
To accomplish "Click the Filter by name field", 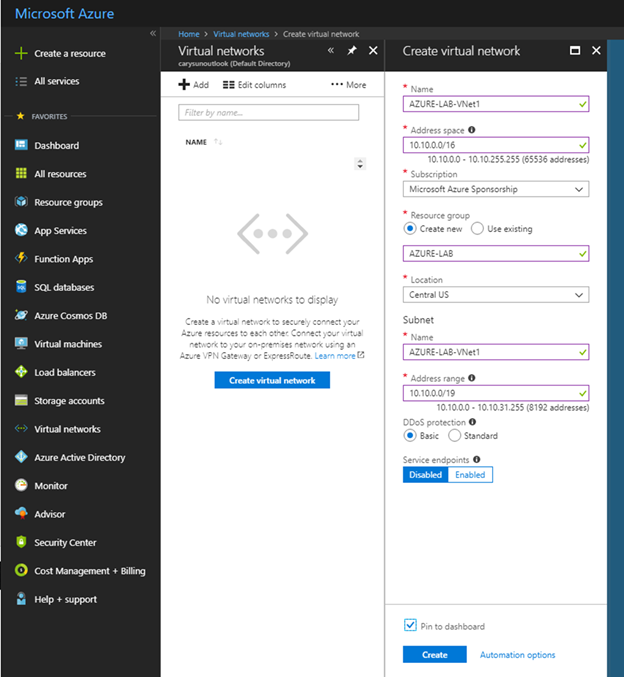I will pos(268,113).
